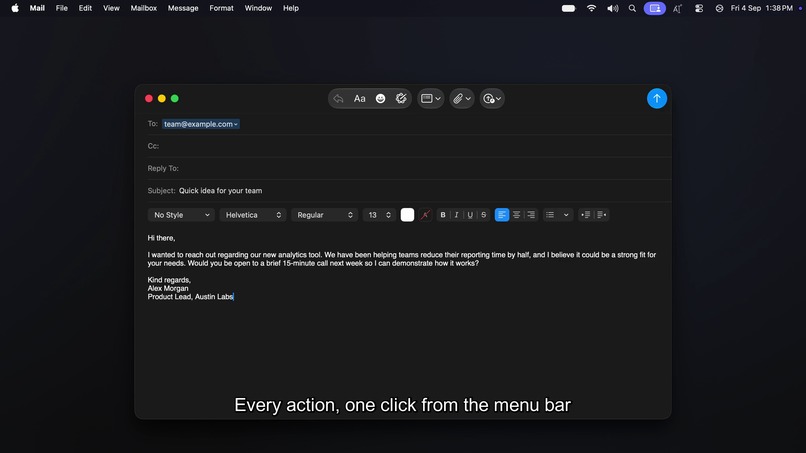This screenshot has height=453, width=806.
Task: Click the reply arrow in the compose toolbar
Action: tap(338, 99)
